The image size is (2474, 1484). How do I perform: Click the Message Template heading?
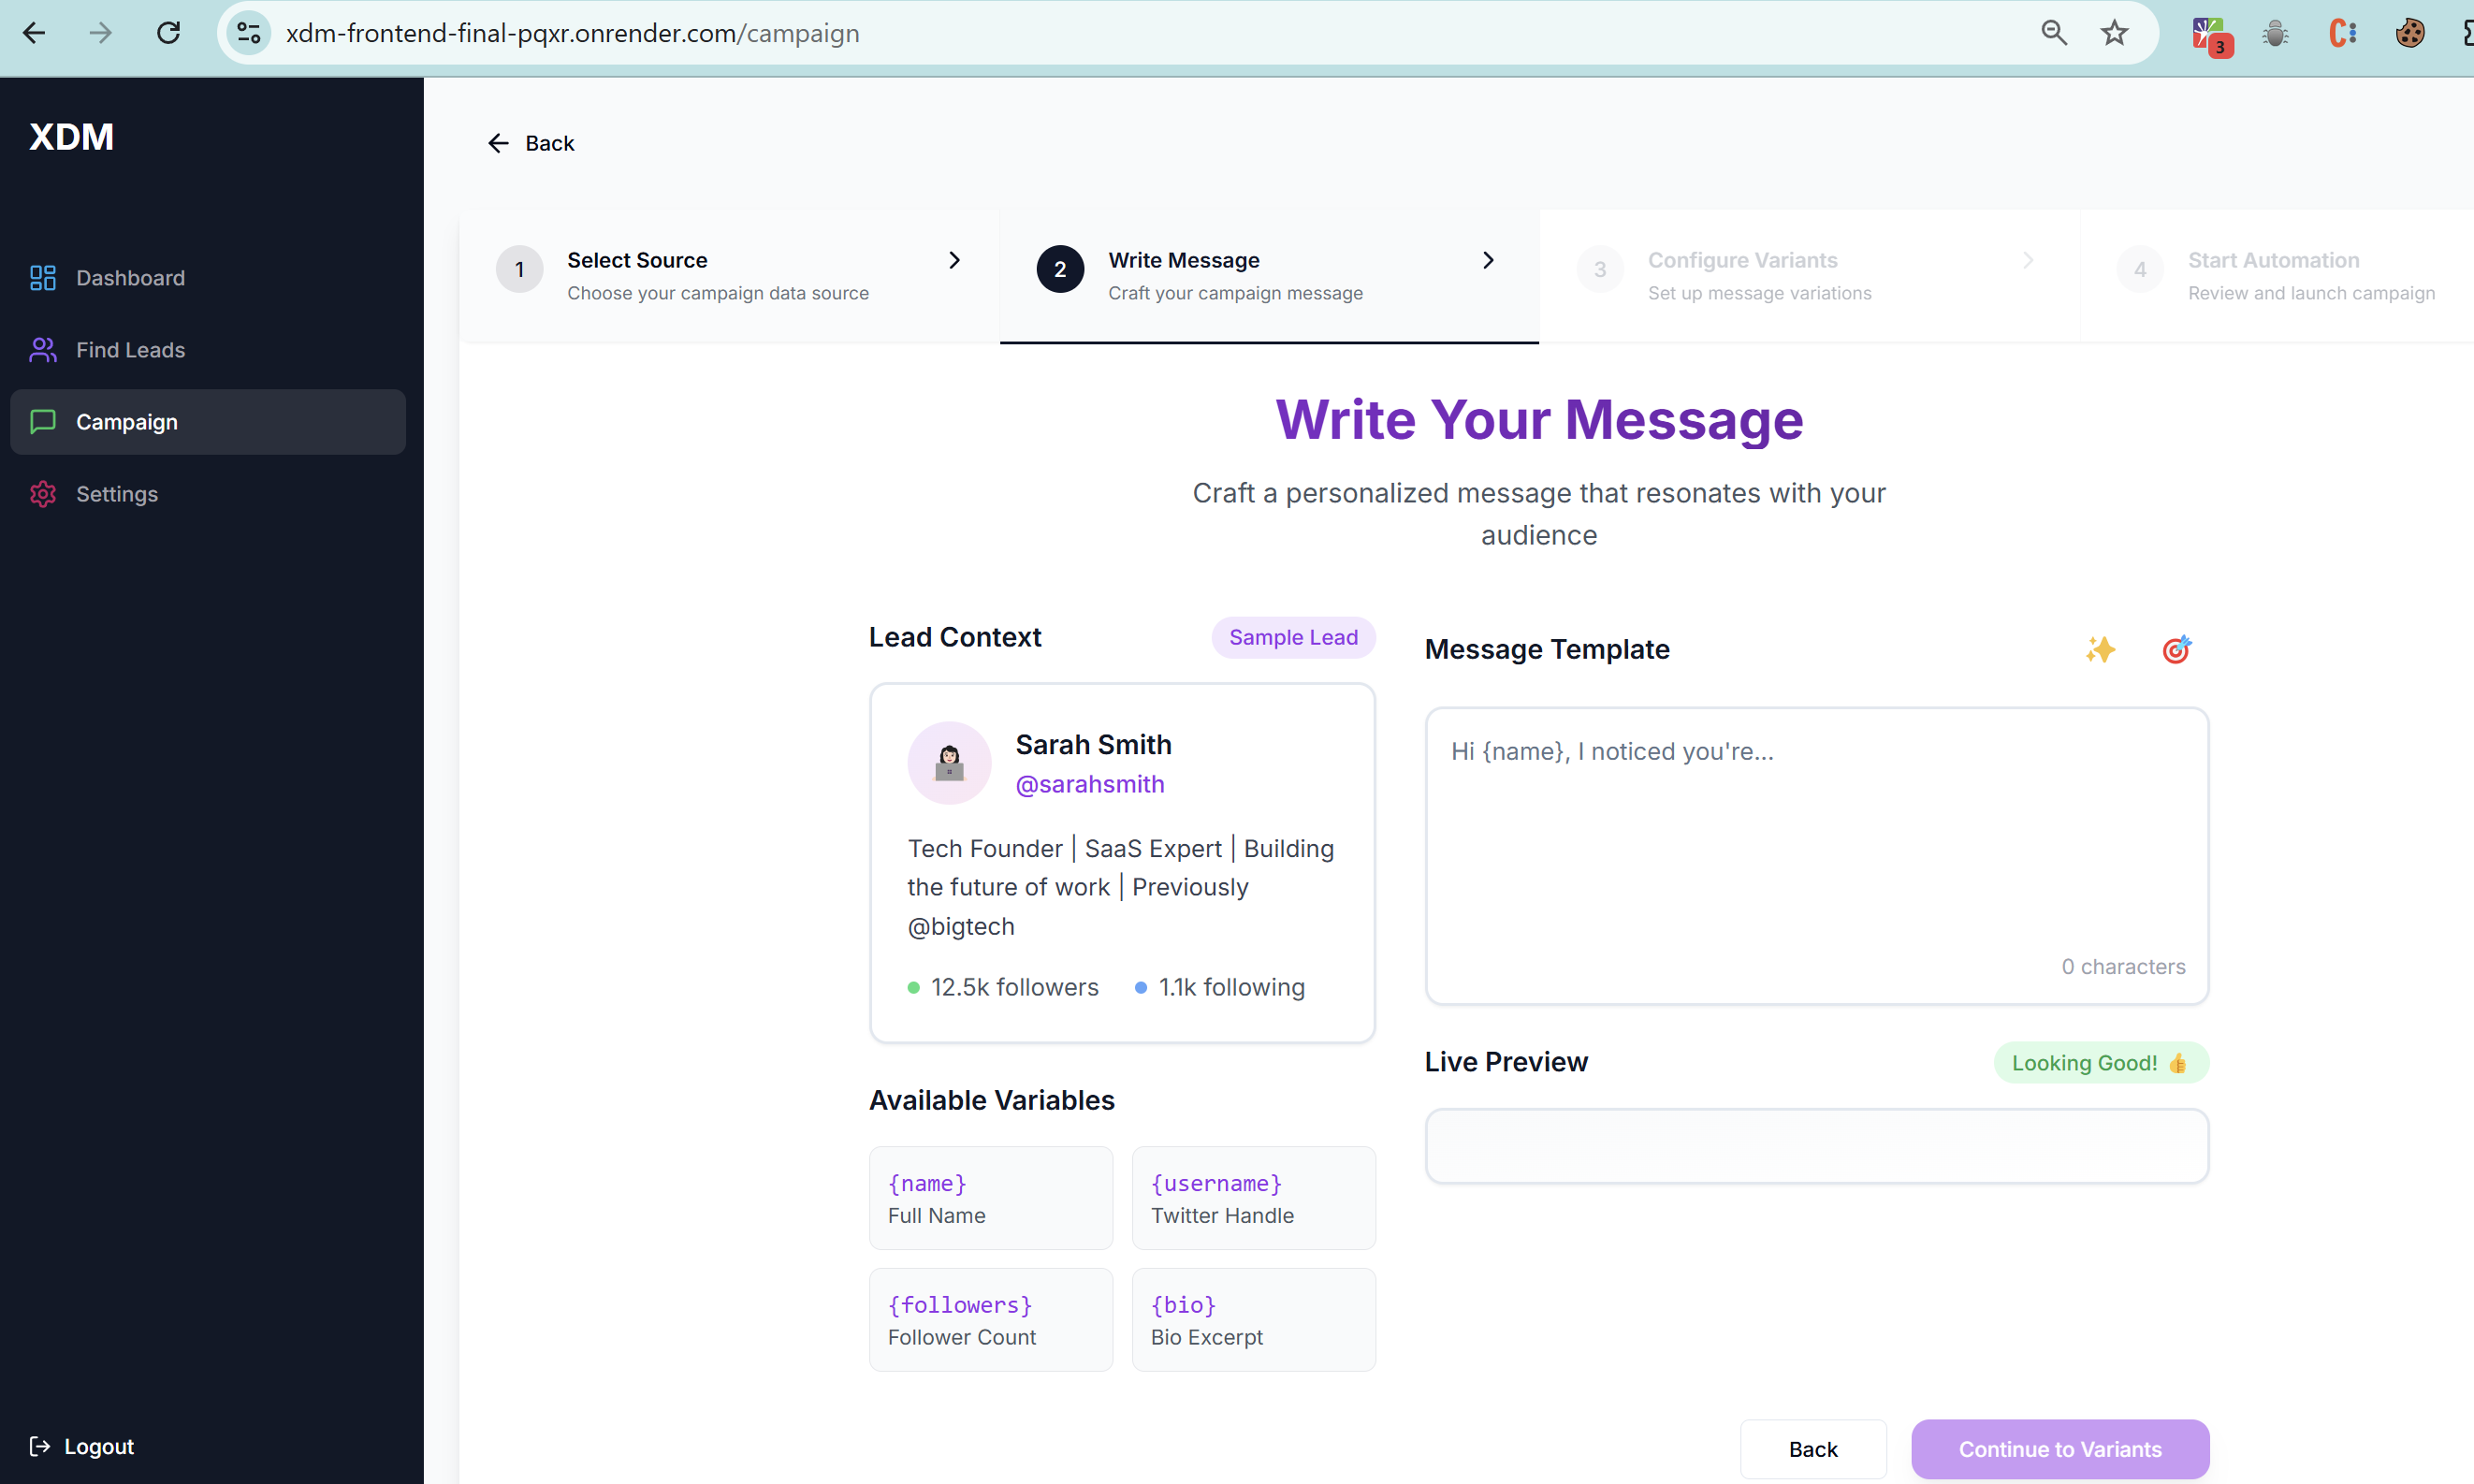(x=1547, y=650)
